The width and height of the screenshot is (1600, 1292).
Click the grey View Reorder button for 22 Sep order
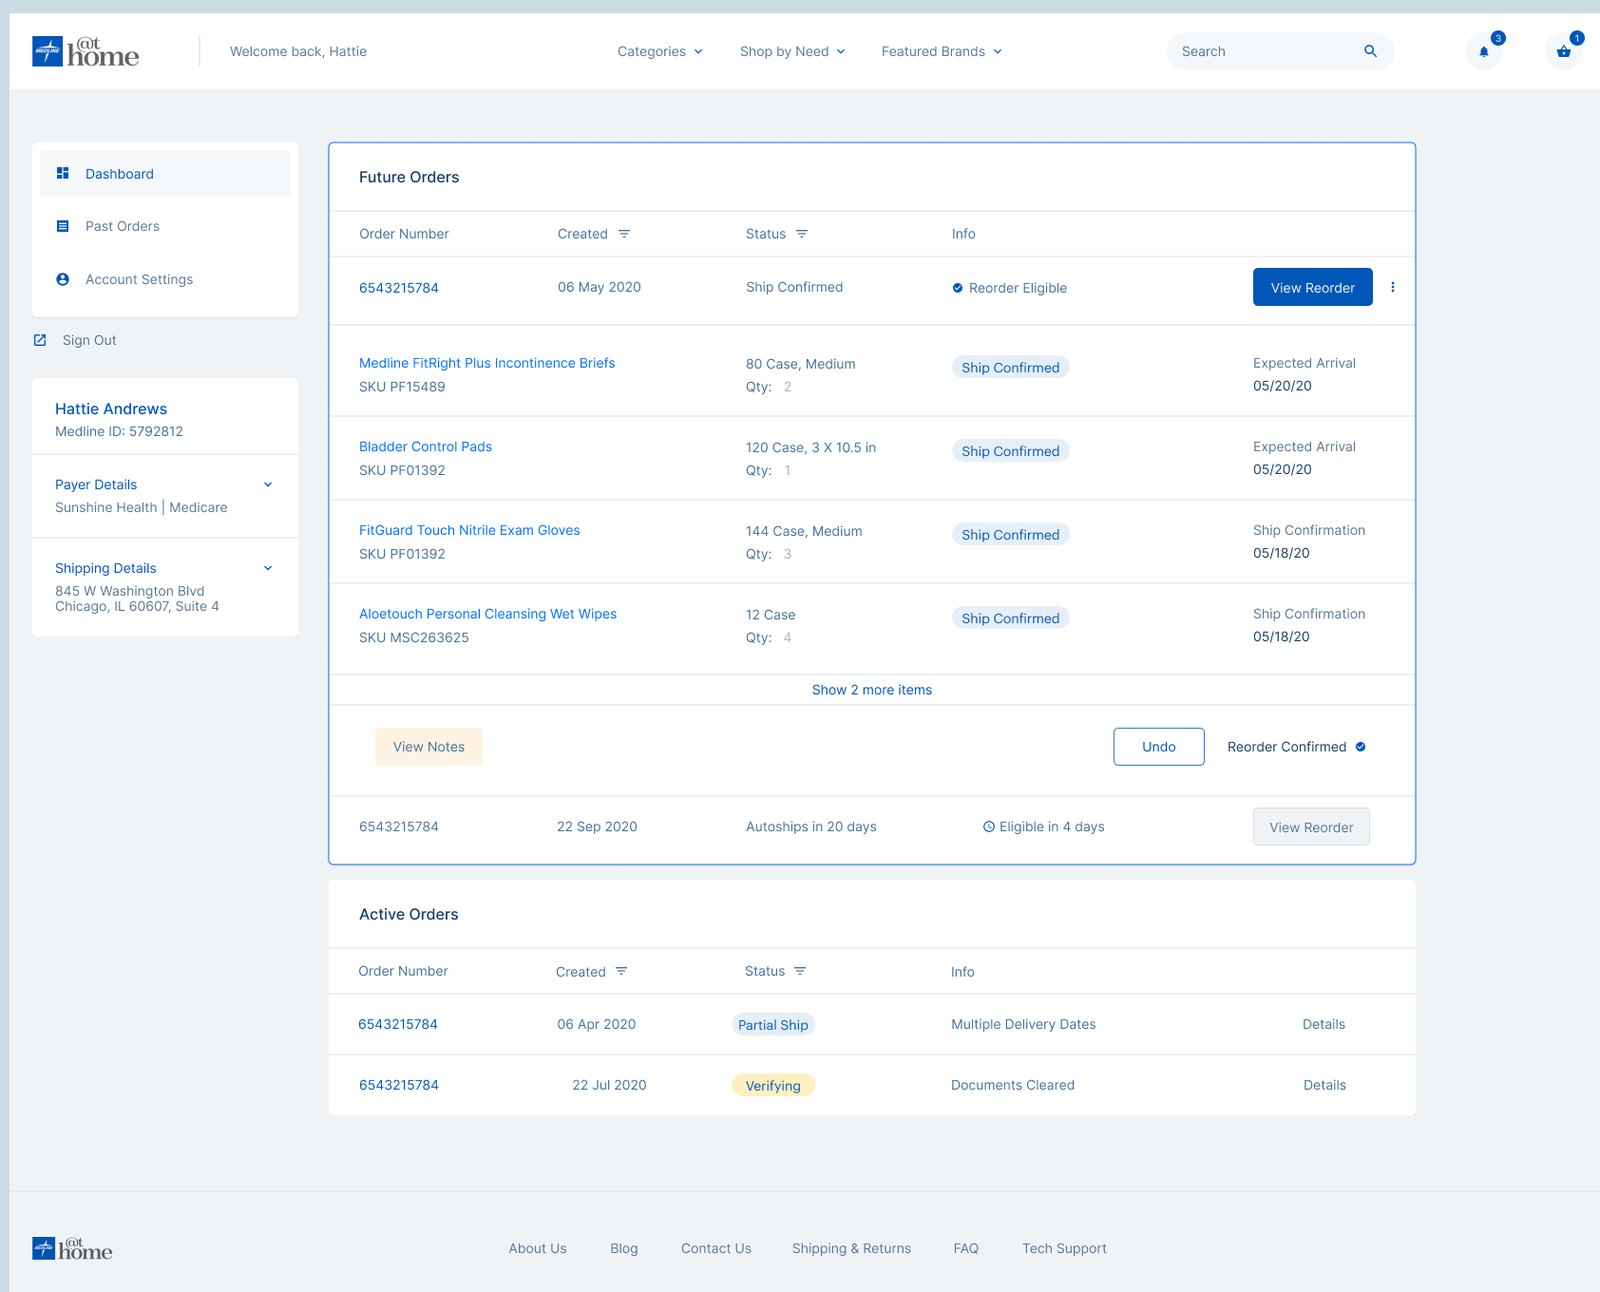pos(1311,827)
